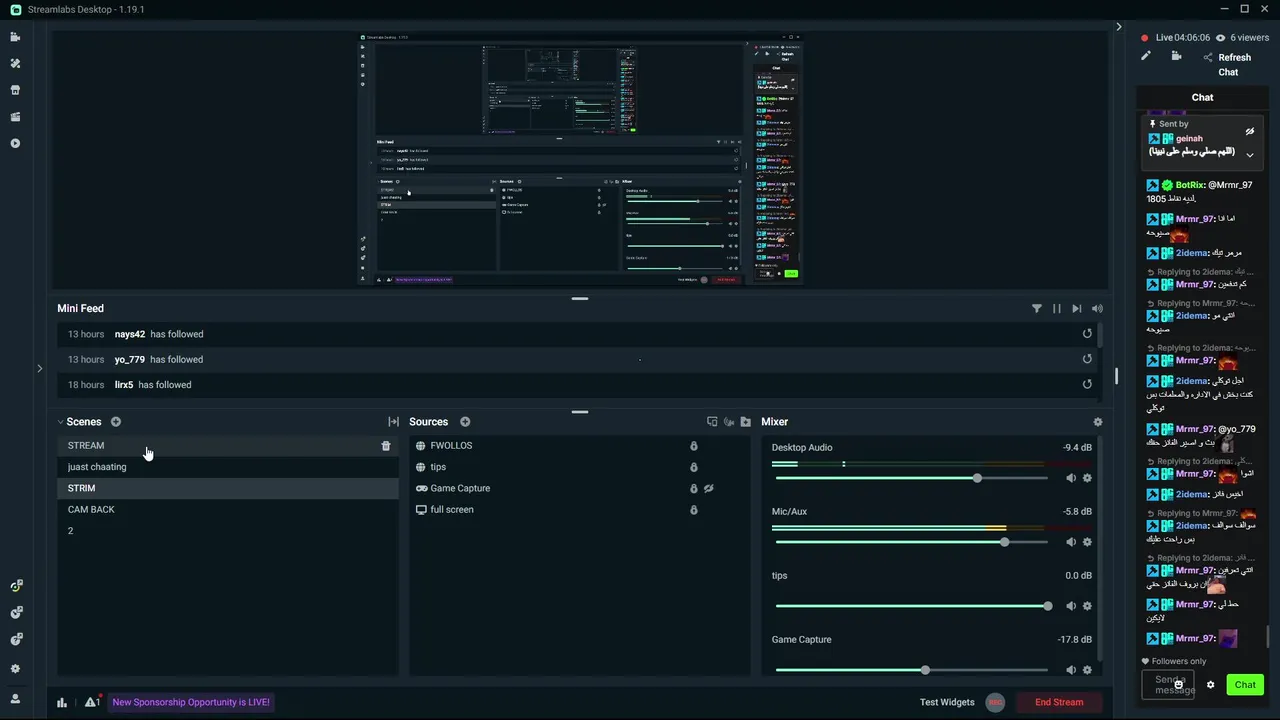Open the Editor tab in left sidebar
Image resolution: width=1280 pixels, height=720 pixels.
pos(15,37)
